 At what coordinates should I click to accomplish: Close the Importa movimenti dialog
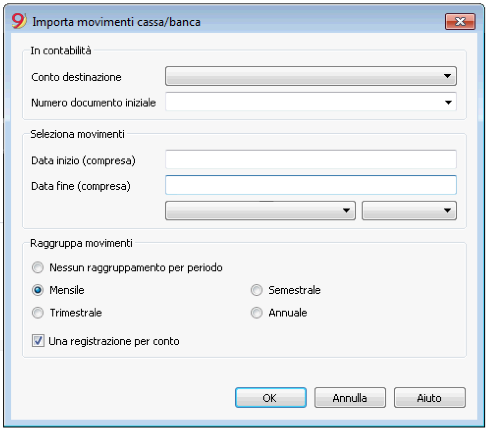pos(460,22)
